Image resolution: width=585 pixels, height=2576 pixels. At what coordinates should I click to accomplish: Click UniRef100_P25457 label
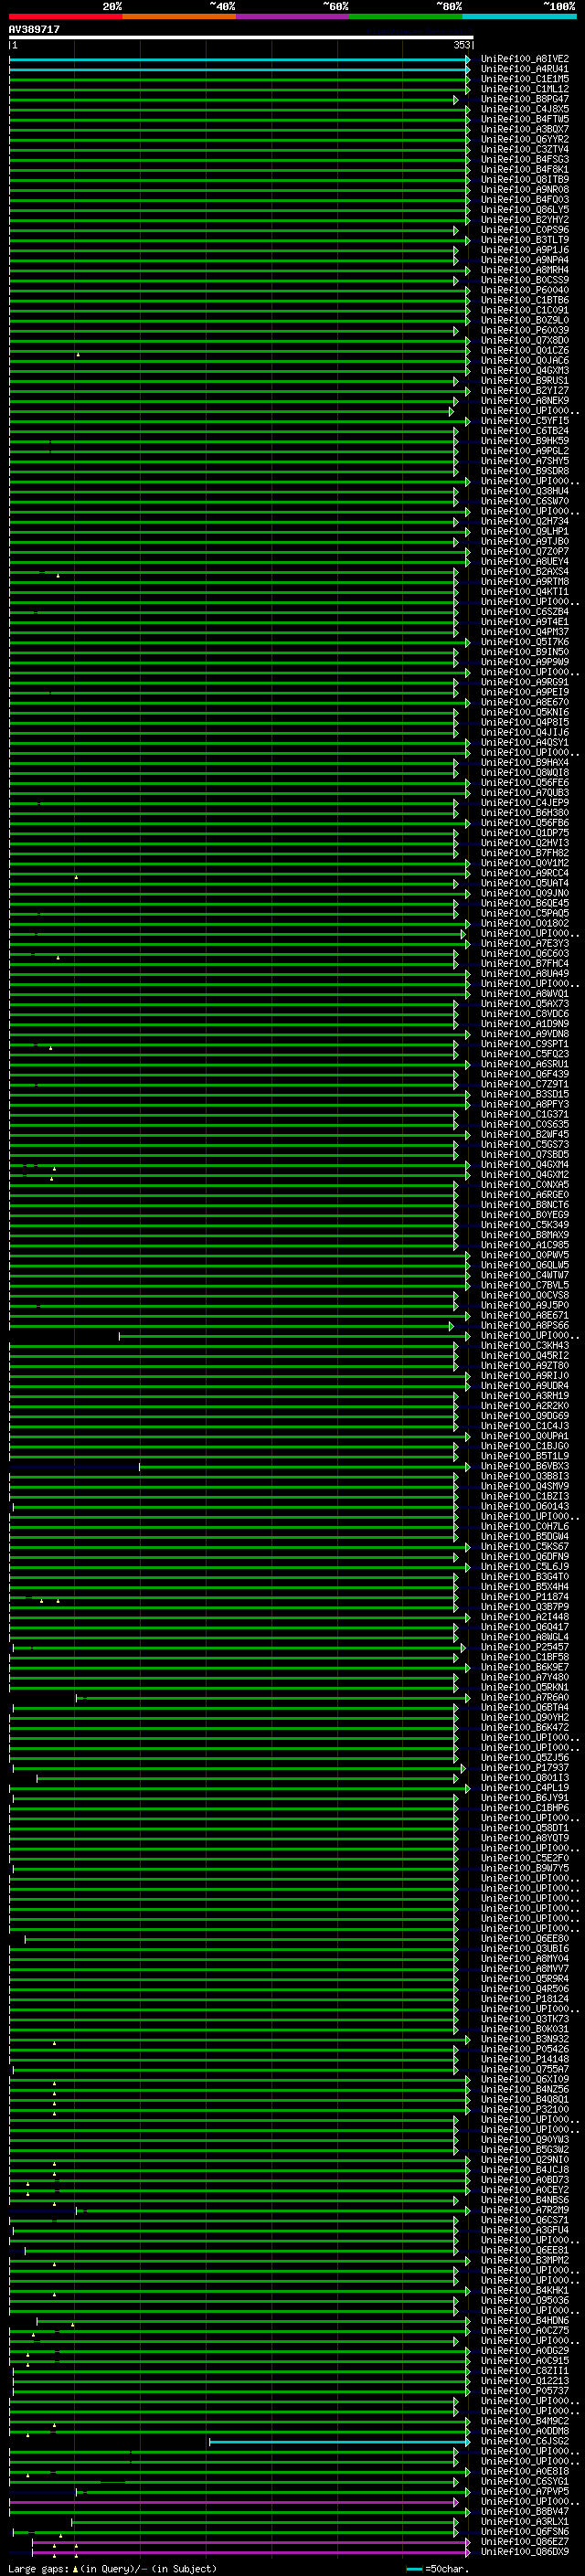[524, 1646]
